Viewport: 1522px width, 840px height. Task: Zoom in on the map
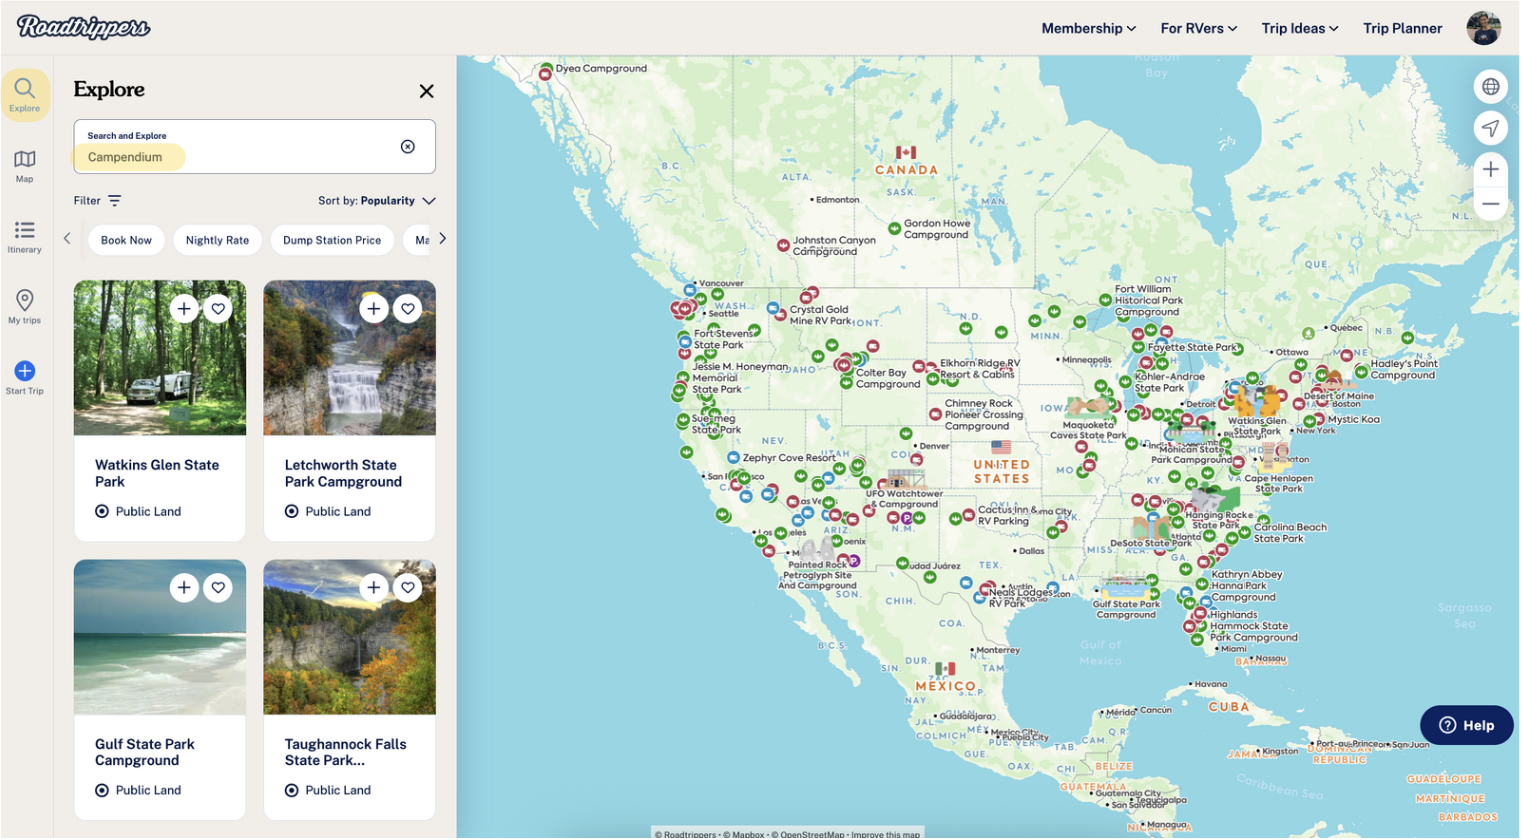pyautogui.click(x=1491, y=169)
